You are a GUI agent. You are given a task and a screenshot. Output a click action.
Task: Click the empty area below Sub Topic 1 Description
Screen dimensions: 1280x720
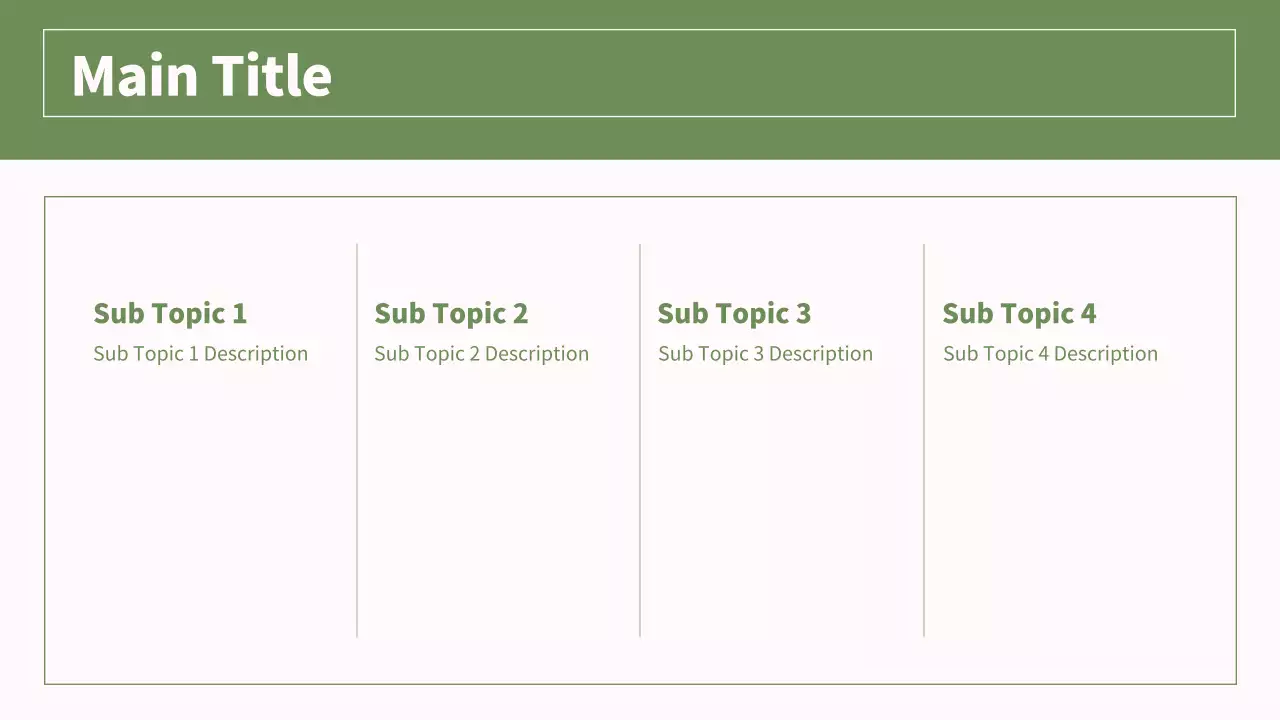click(200, 500)
